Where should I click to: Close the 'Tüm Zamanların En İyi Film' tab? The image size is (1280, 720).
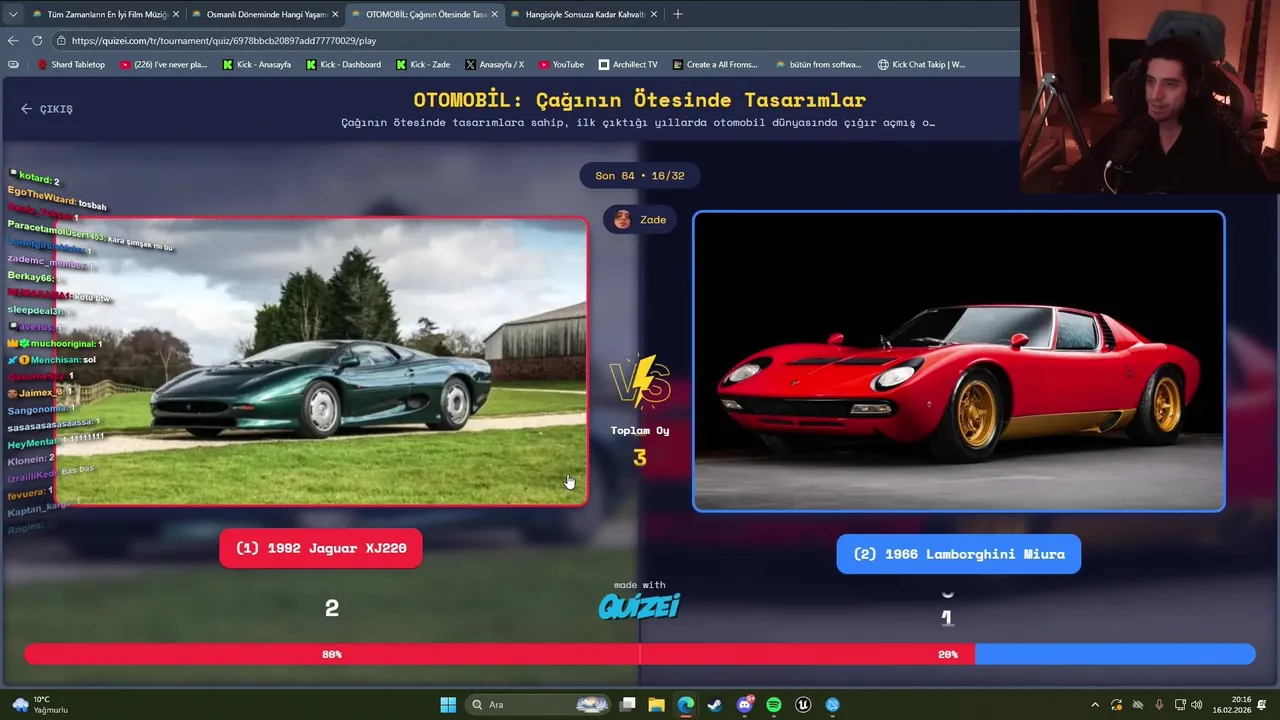tap(176, 14)
